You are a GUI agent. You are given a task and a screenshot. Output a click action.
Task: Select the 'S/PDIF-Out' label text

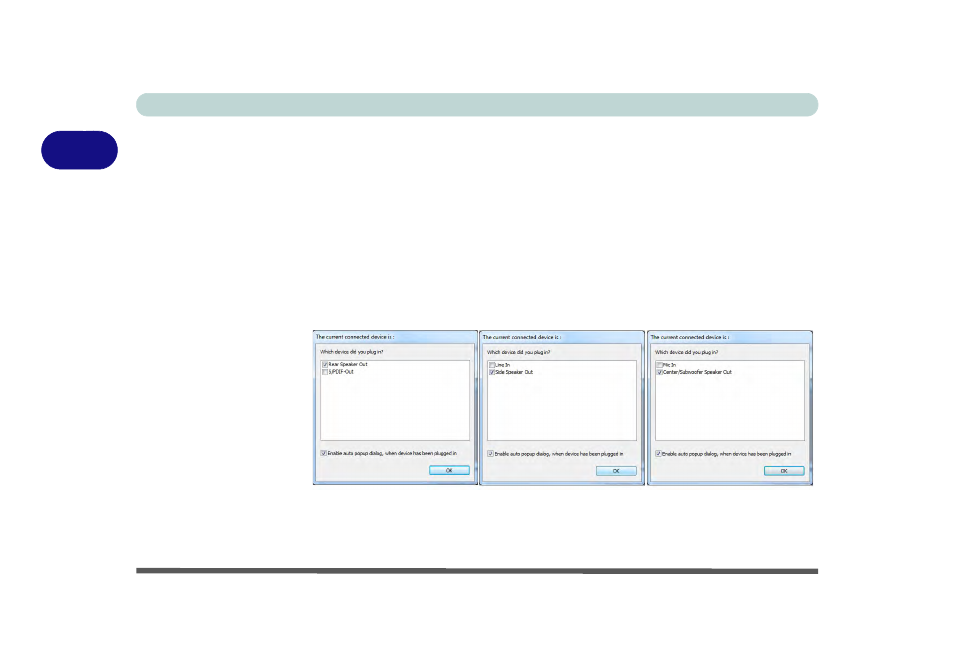341,372
